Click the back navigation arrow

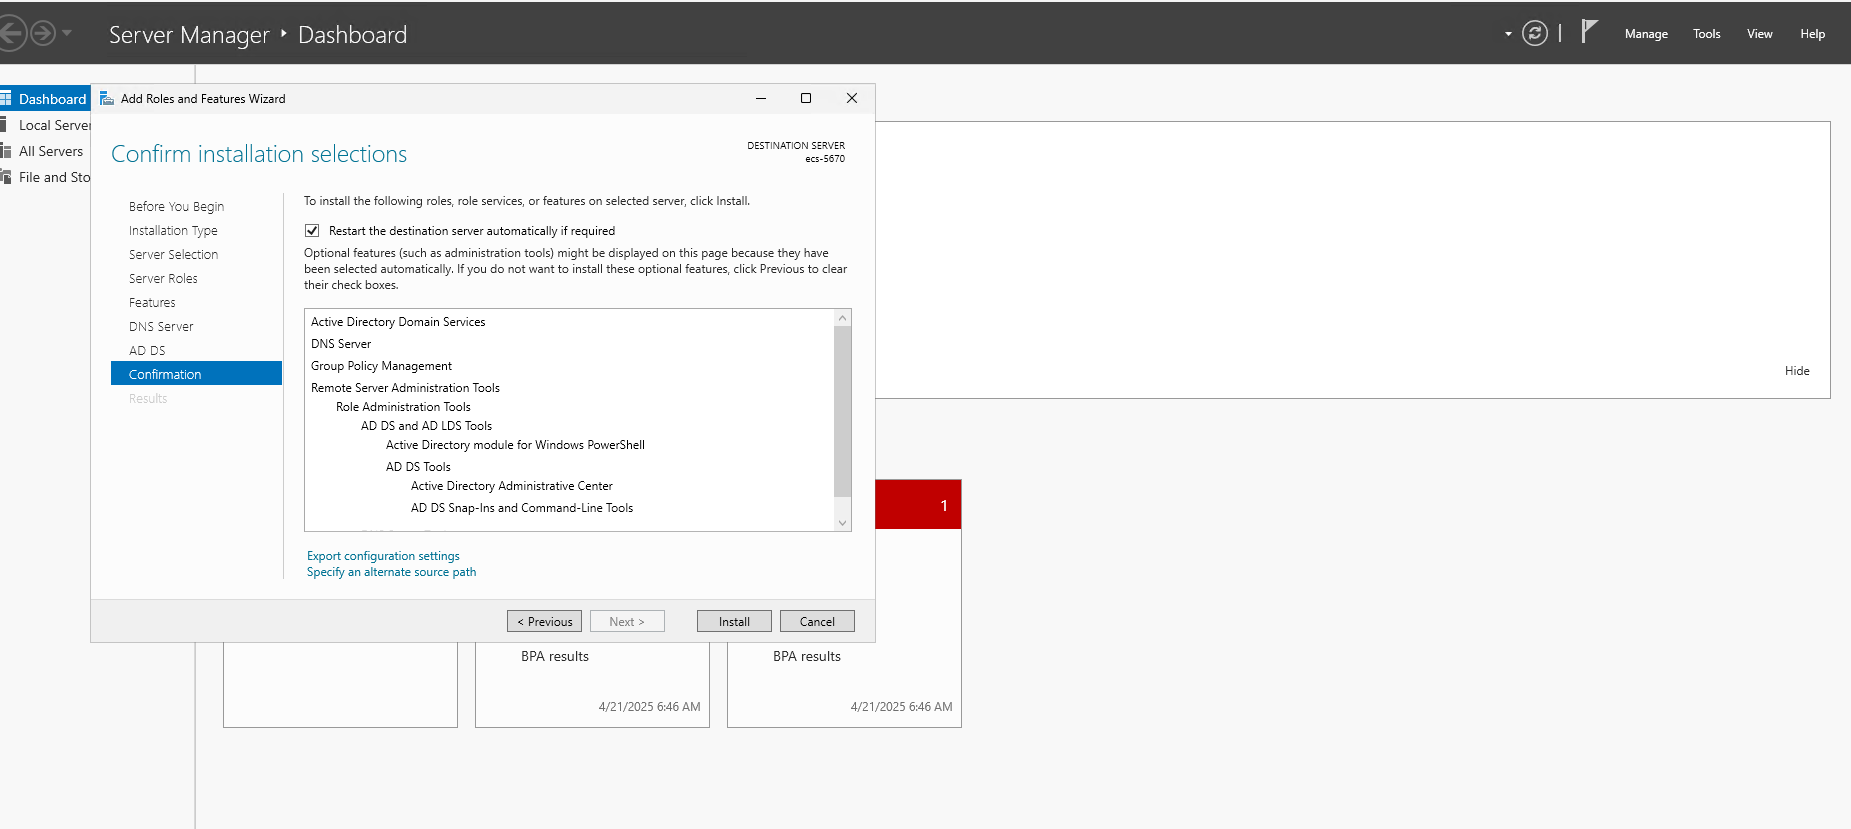(10, 34)
